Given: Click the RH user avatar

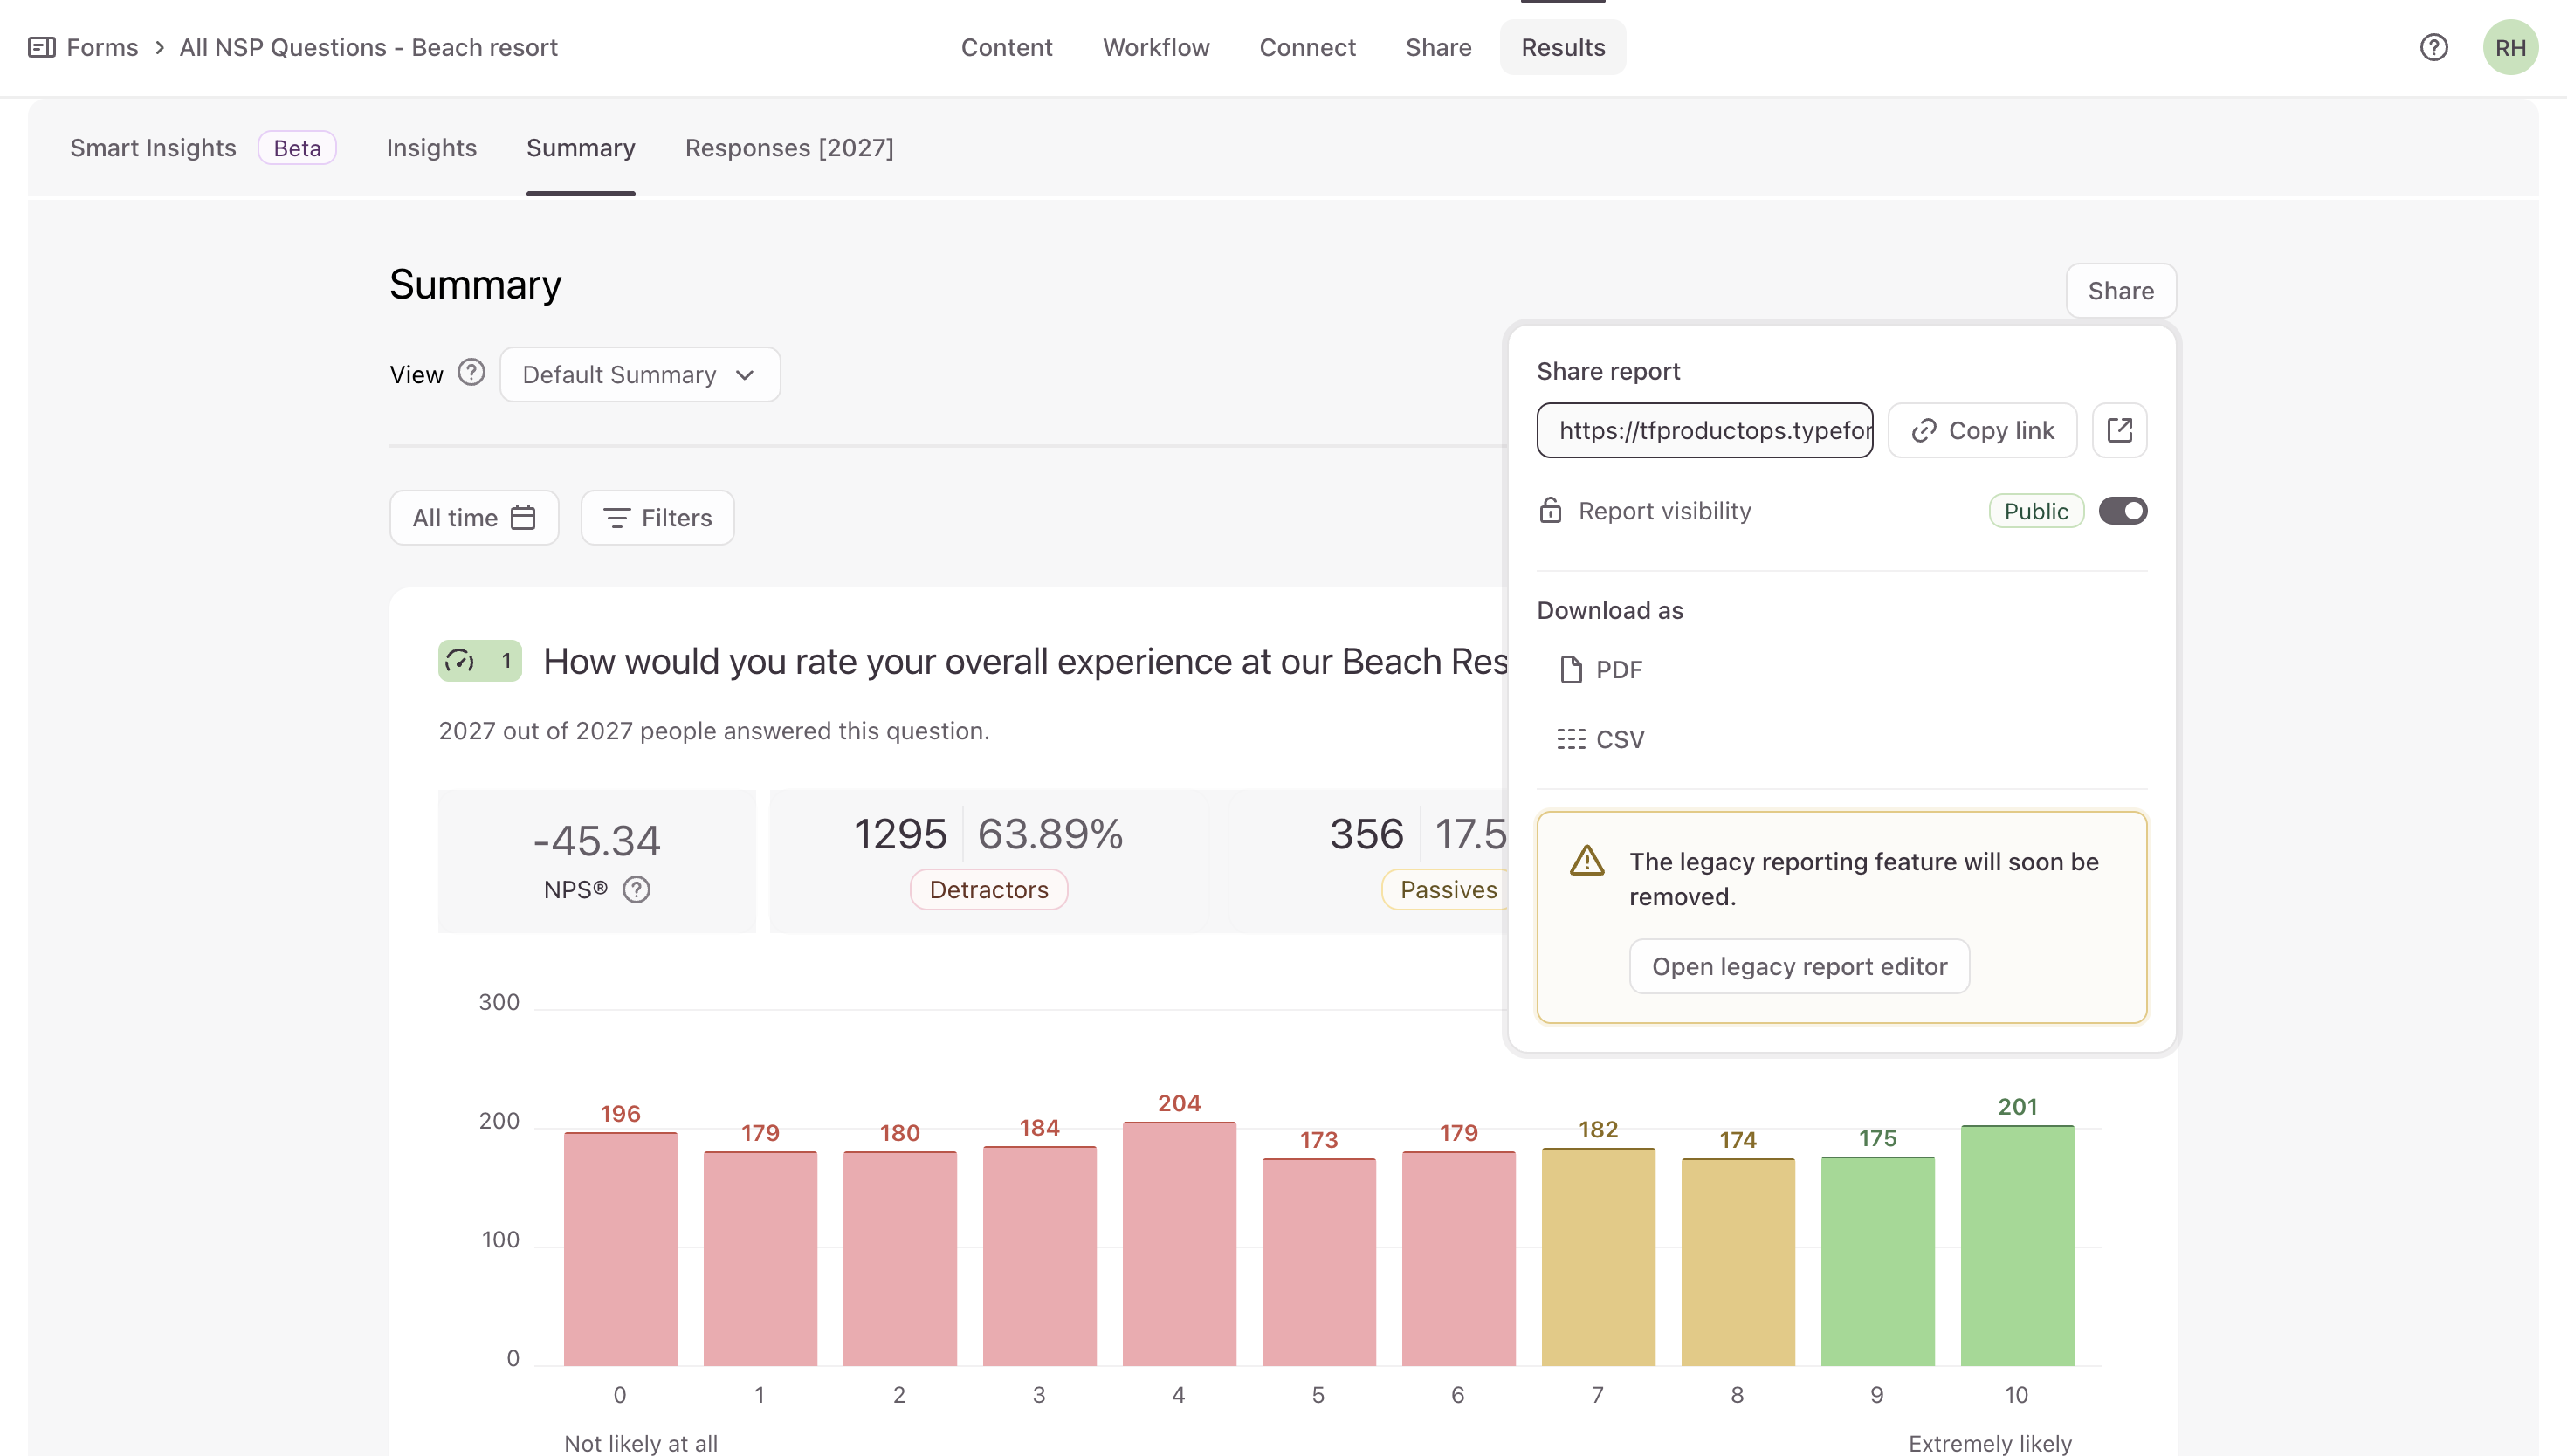Looking at the screenshot, I should coord(2509,47).
